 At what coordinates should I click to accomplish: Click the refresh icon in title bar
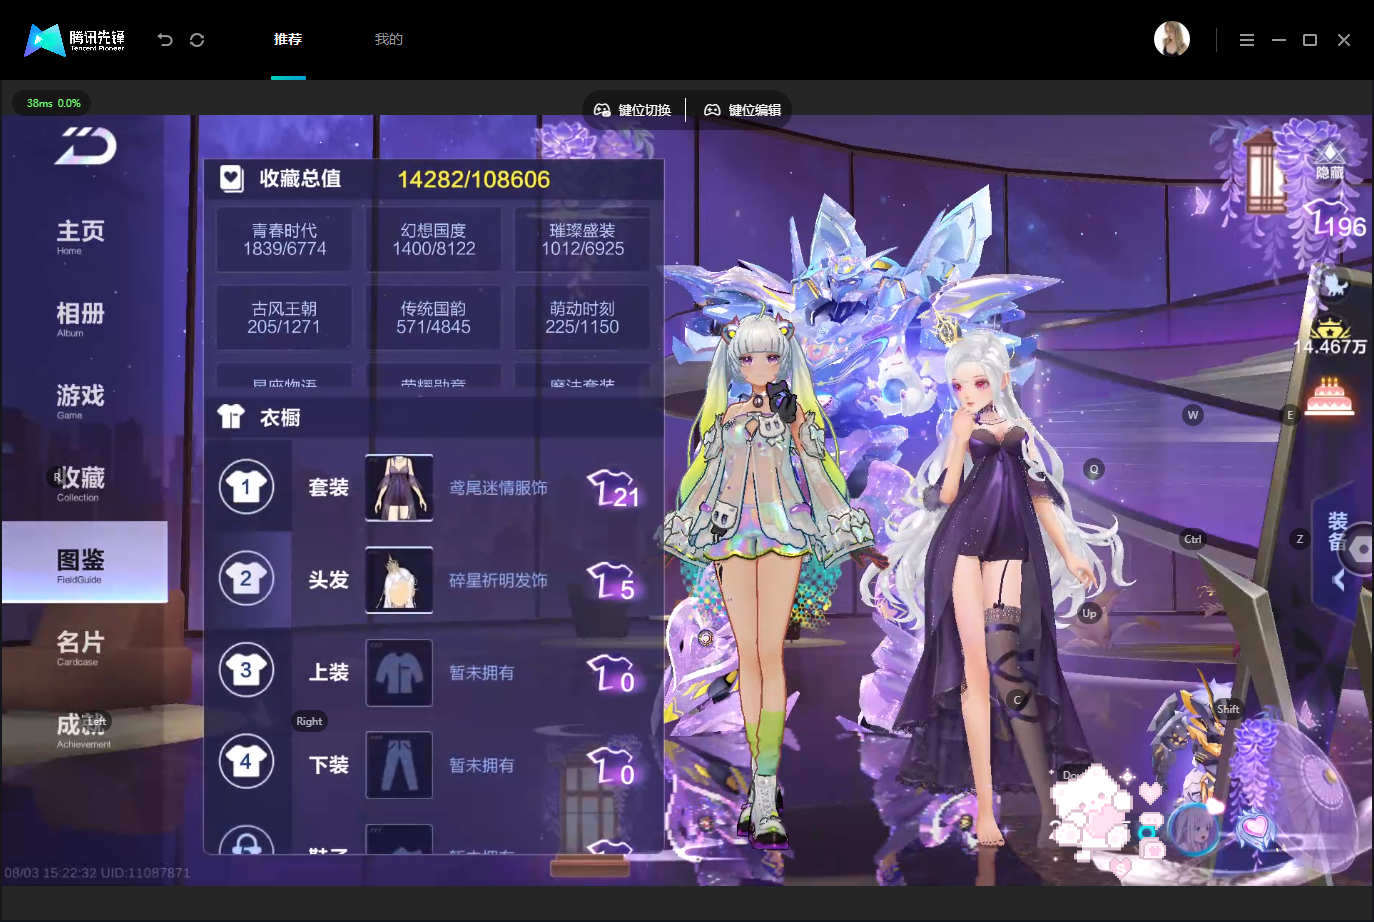pyautogui.click(x=197, y=40)
